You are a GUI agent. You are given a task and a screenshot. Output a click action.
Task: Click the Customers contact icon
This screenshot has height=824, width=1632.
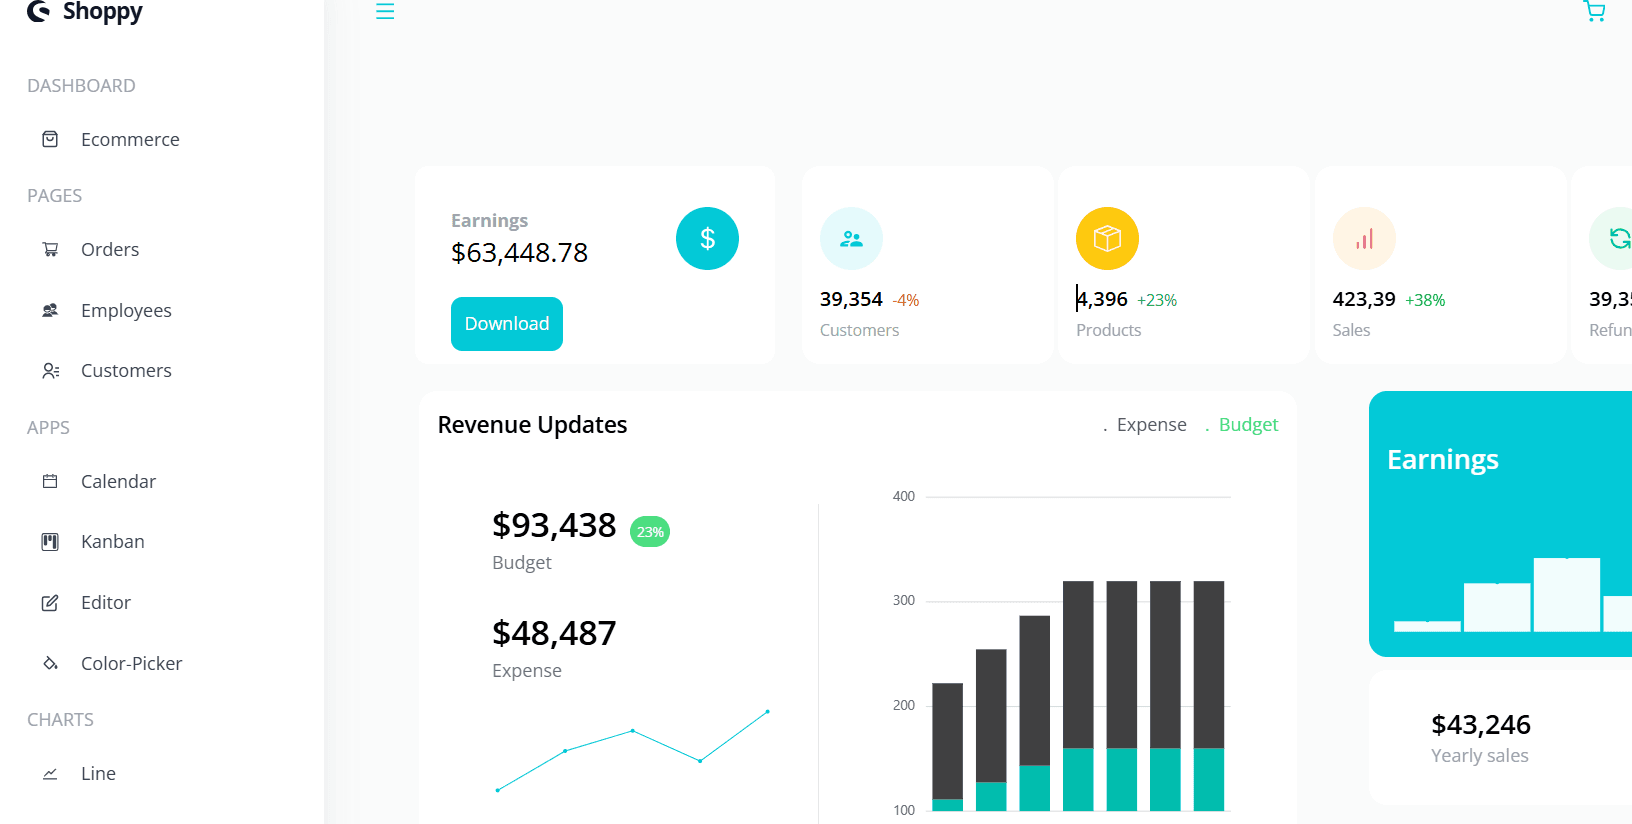(50, 370)
